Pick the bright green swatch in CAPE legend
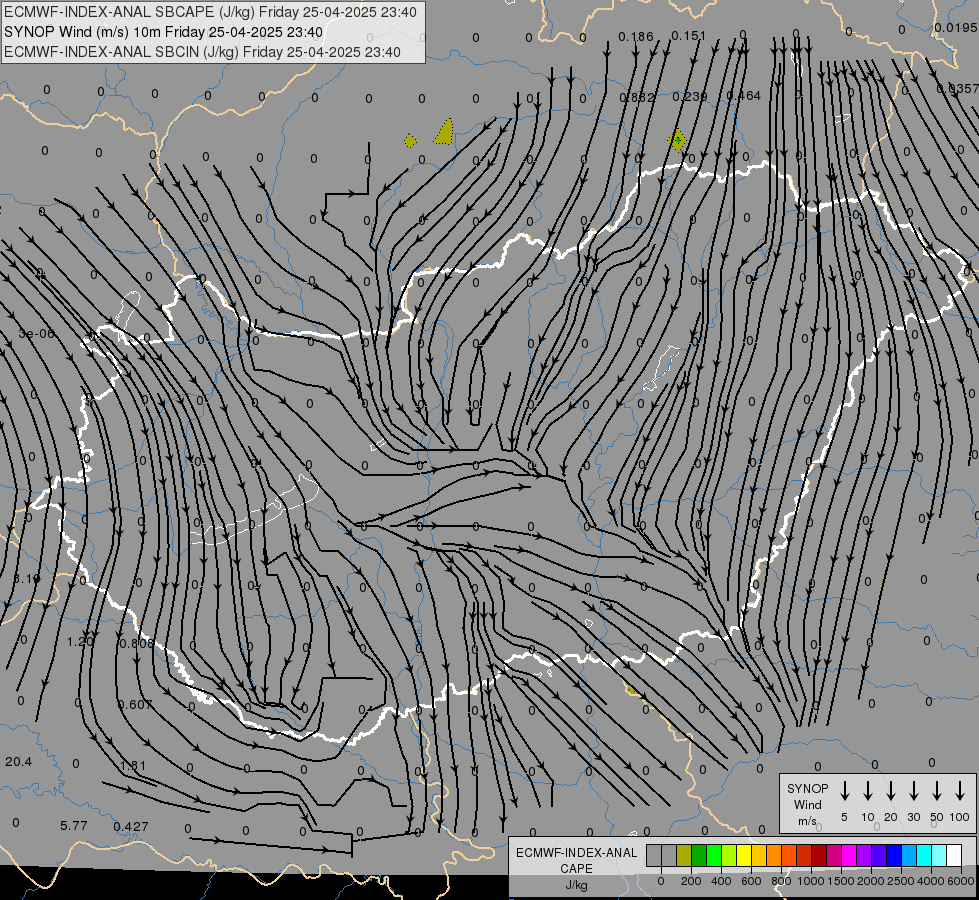 click(714, 855)
